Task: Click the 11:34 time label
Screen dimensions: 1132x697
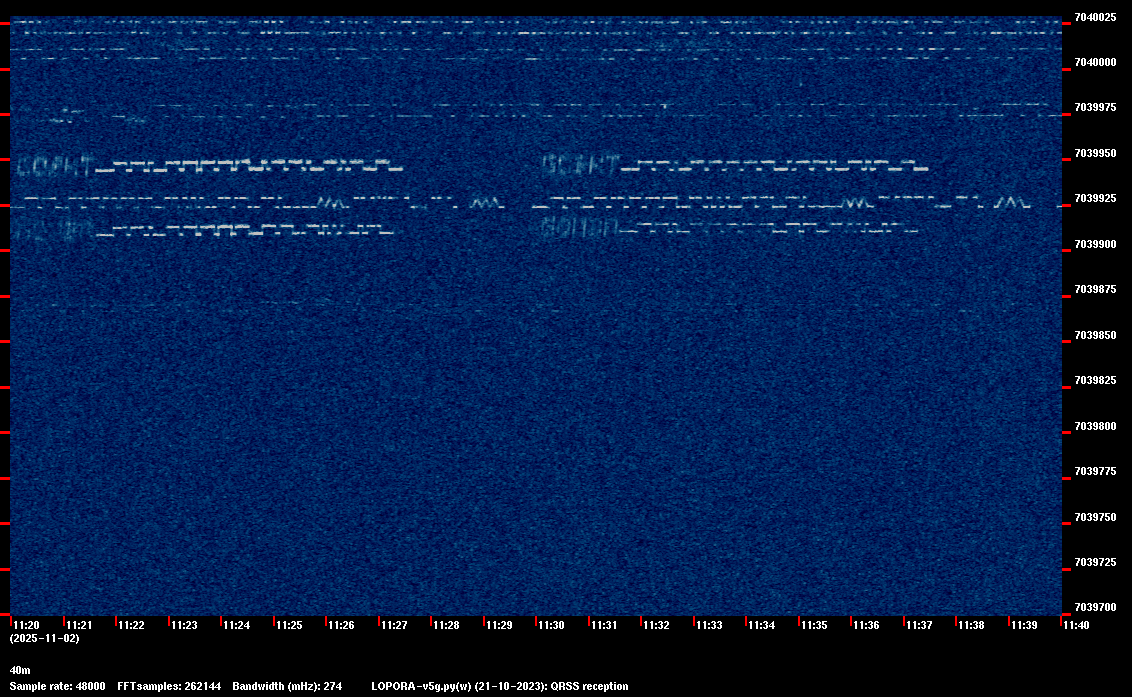Action: click(762, 625)
